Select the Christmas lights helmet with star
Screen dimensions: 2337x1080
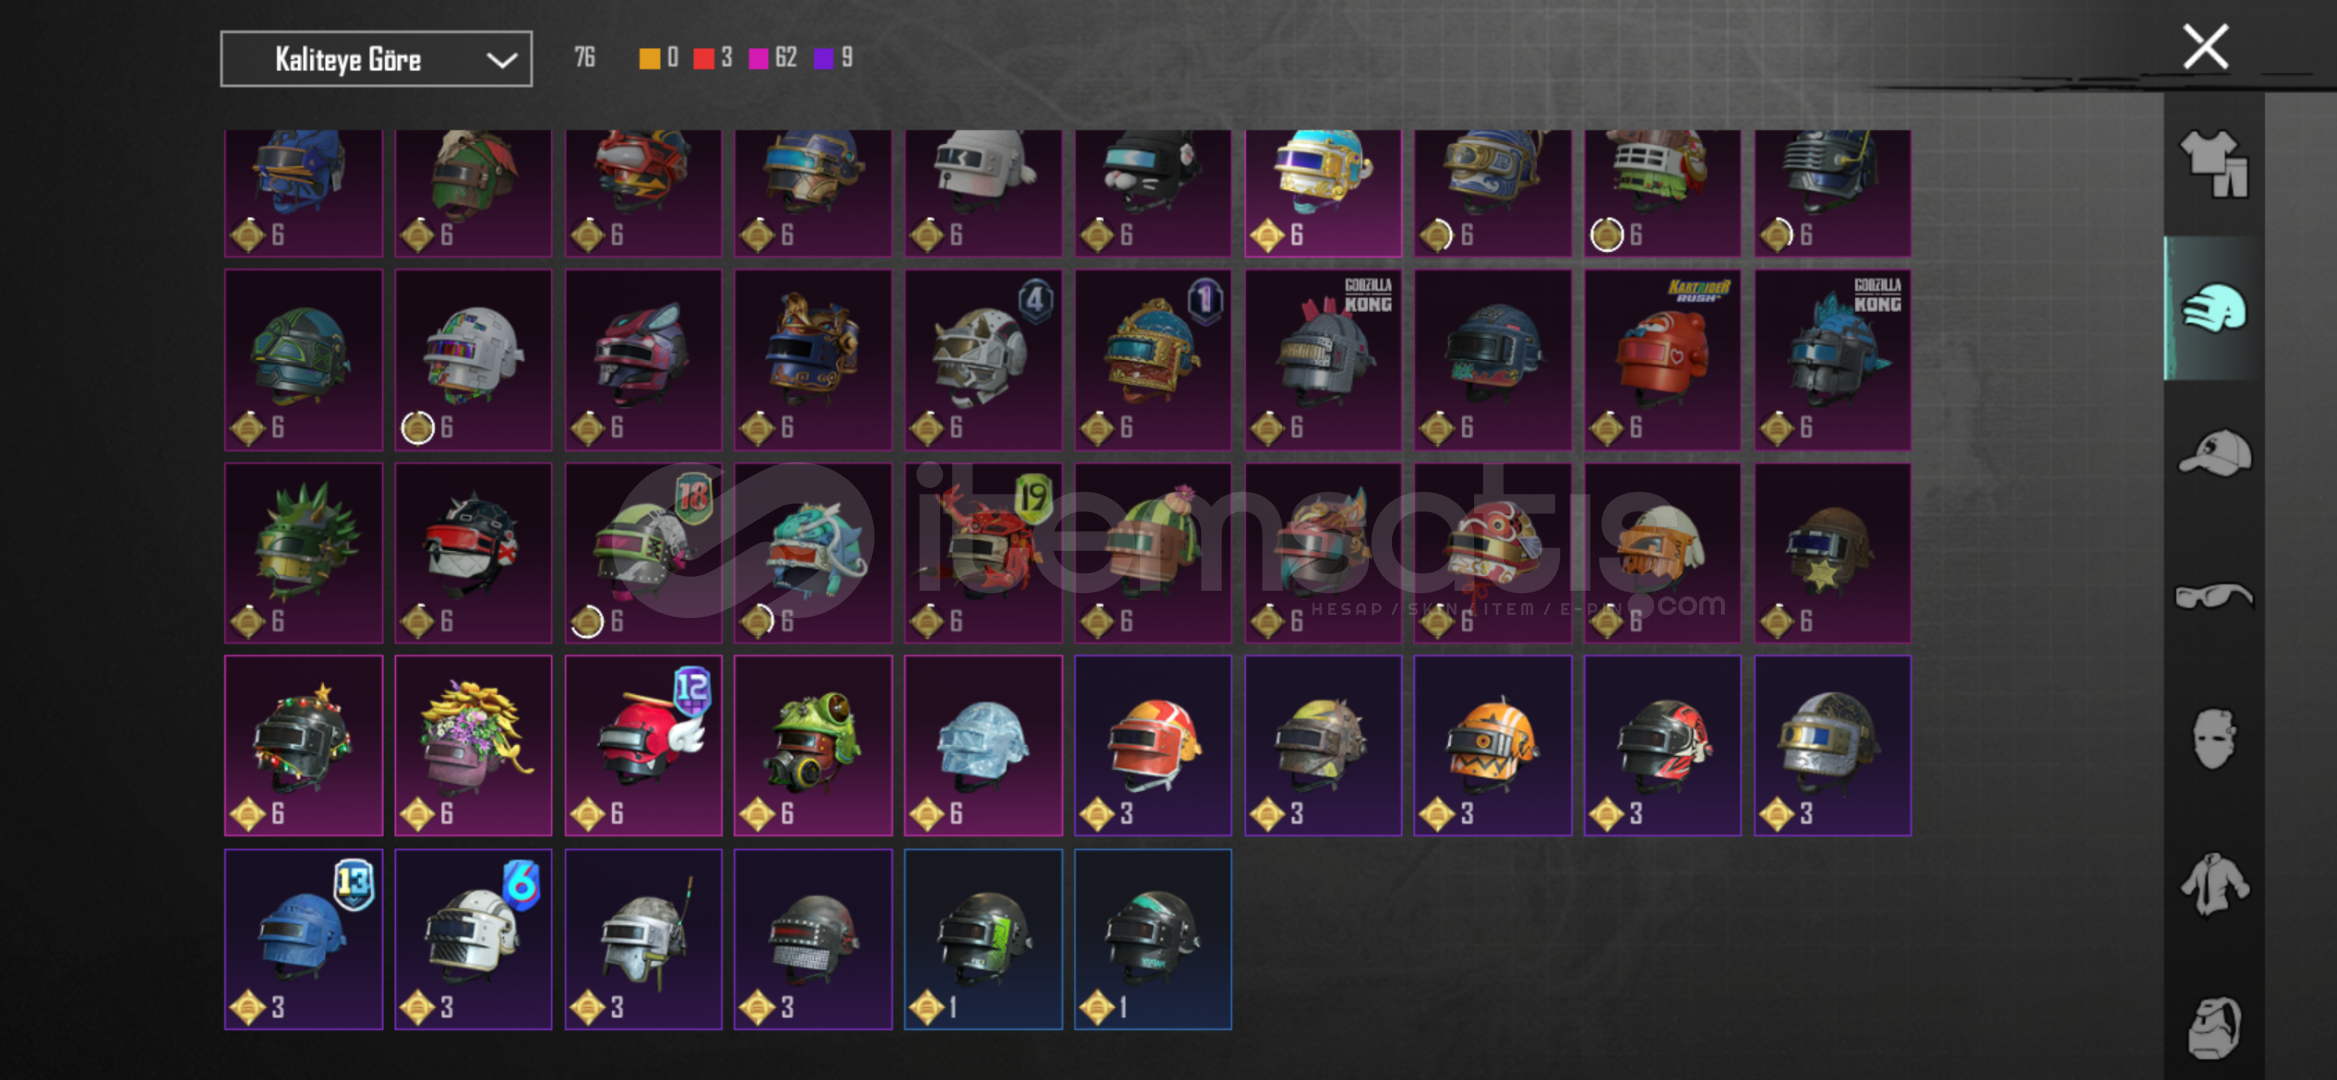point(303,746)
